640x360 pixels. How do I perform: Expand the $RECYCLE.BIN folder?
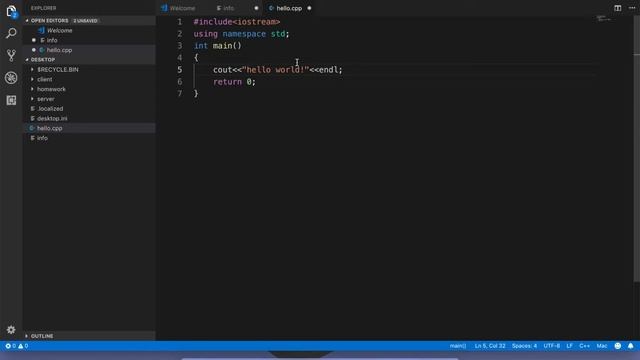click(89, 69)
